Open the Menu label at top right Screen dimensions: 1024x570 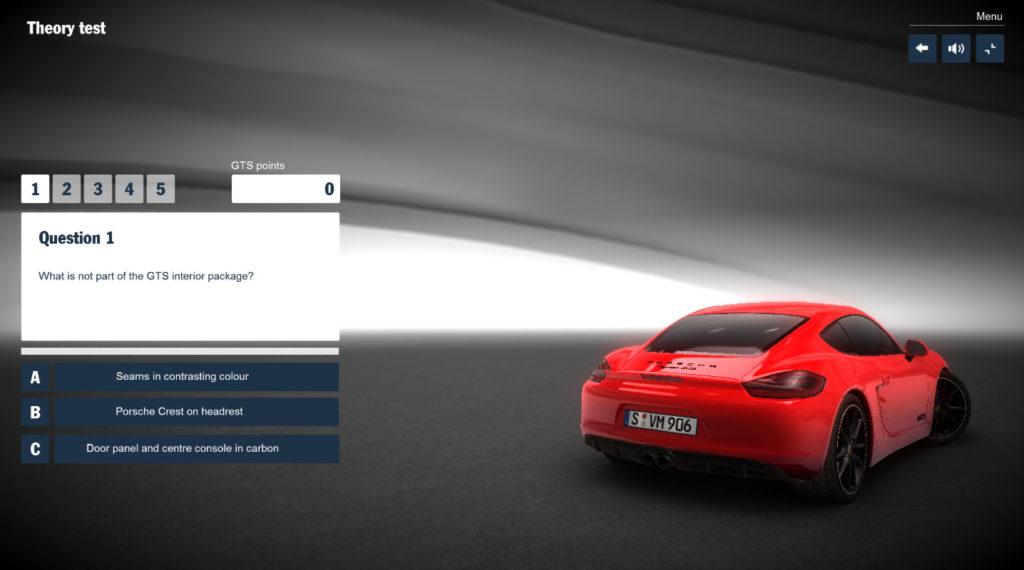pyautogui.click(x=989, y=16)
